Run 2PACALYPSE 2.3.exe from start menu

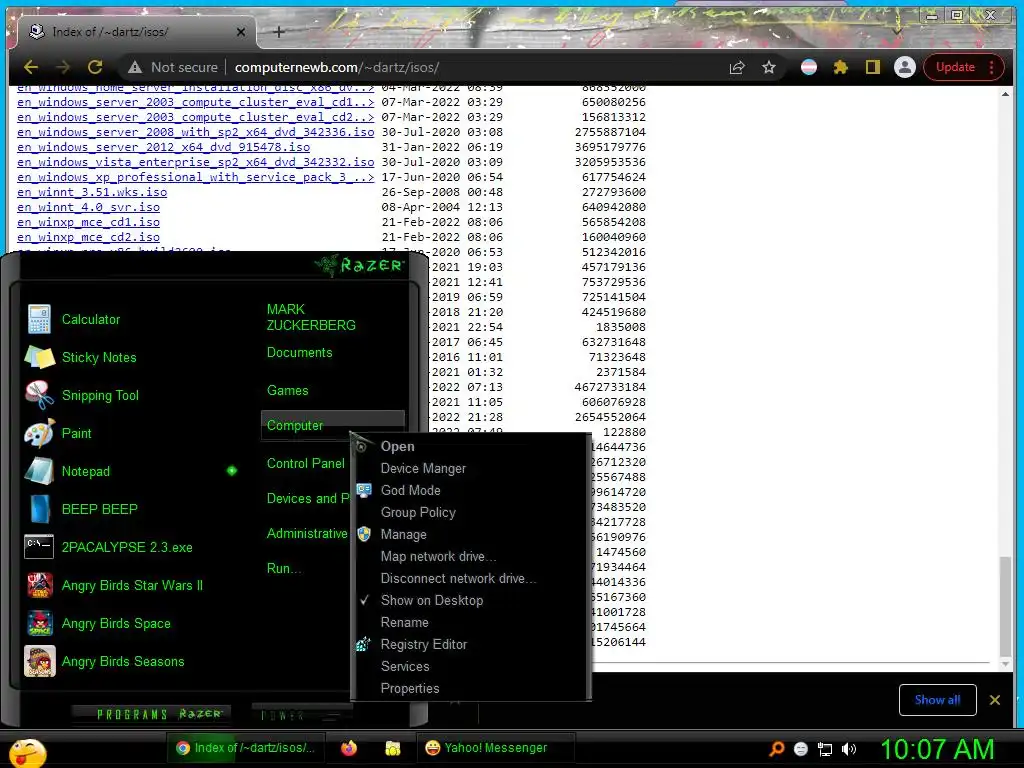pos(127,547)
